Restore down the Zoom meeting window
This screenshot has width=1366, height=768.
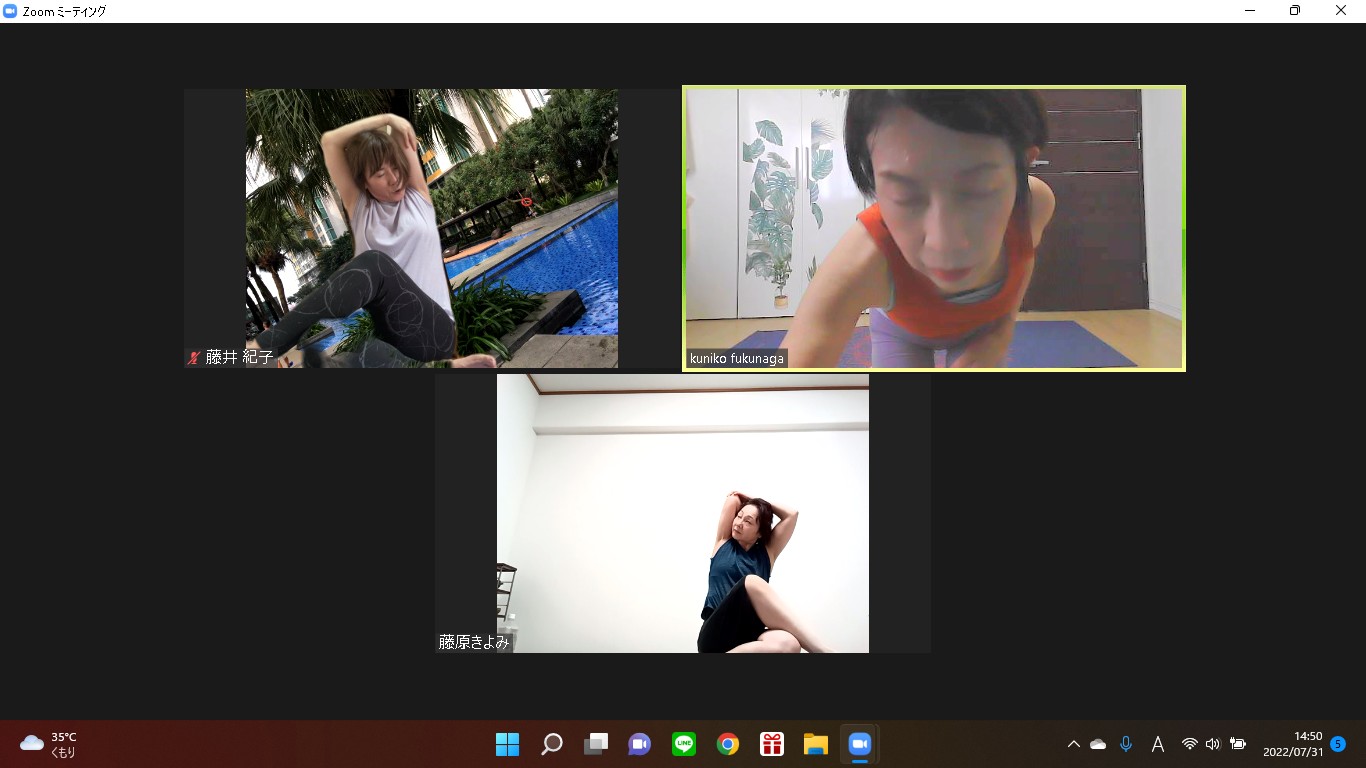click(x=1295, y=11)
